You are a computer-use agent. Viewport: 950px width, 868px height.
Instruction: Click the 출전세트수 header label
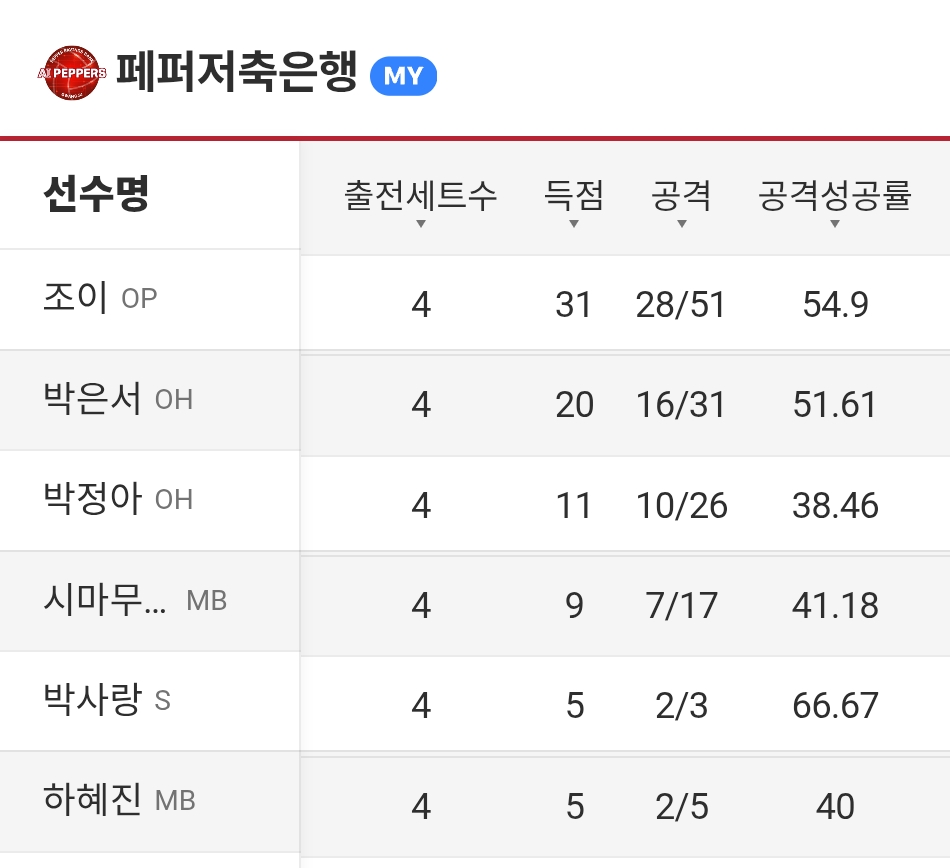click(x=421, y=195)
